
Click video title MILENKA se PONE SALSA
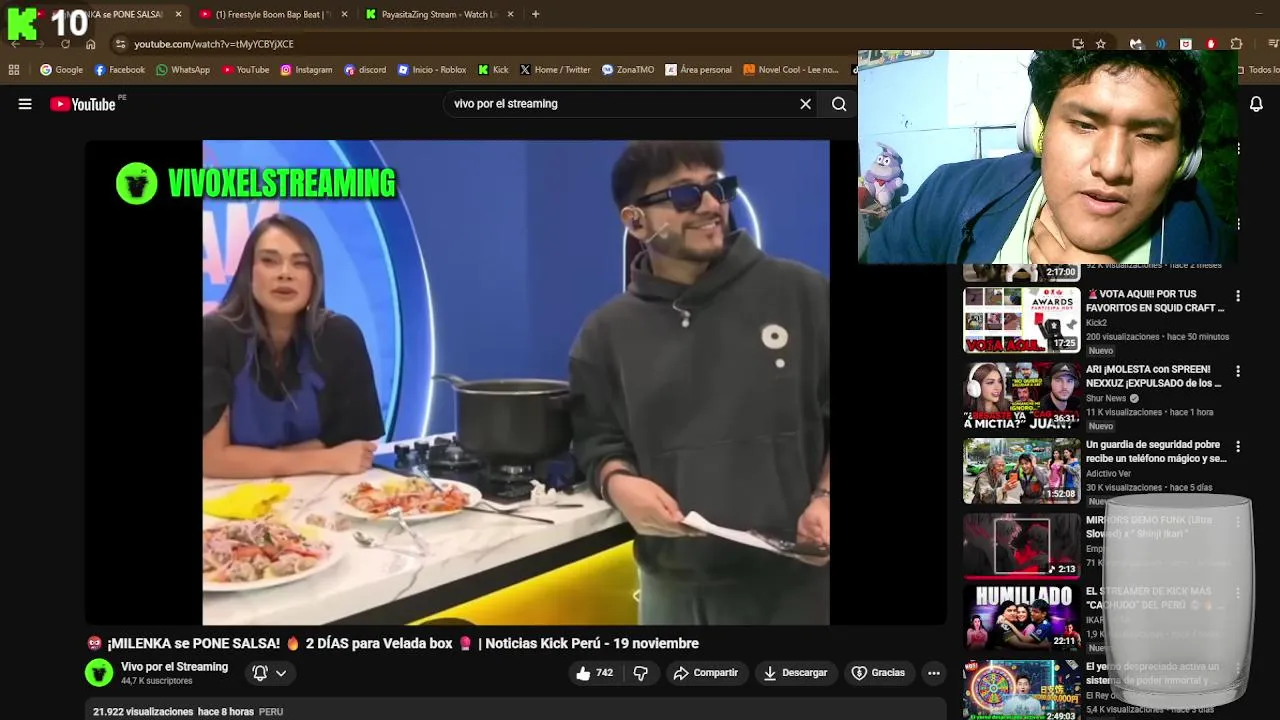point(393,644)
